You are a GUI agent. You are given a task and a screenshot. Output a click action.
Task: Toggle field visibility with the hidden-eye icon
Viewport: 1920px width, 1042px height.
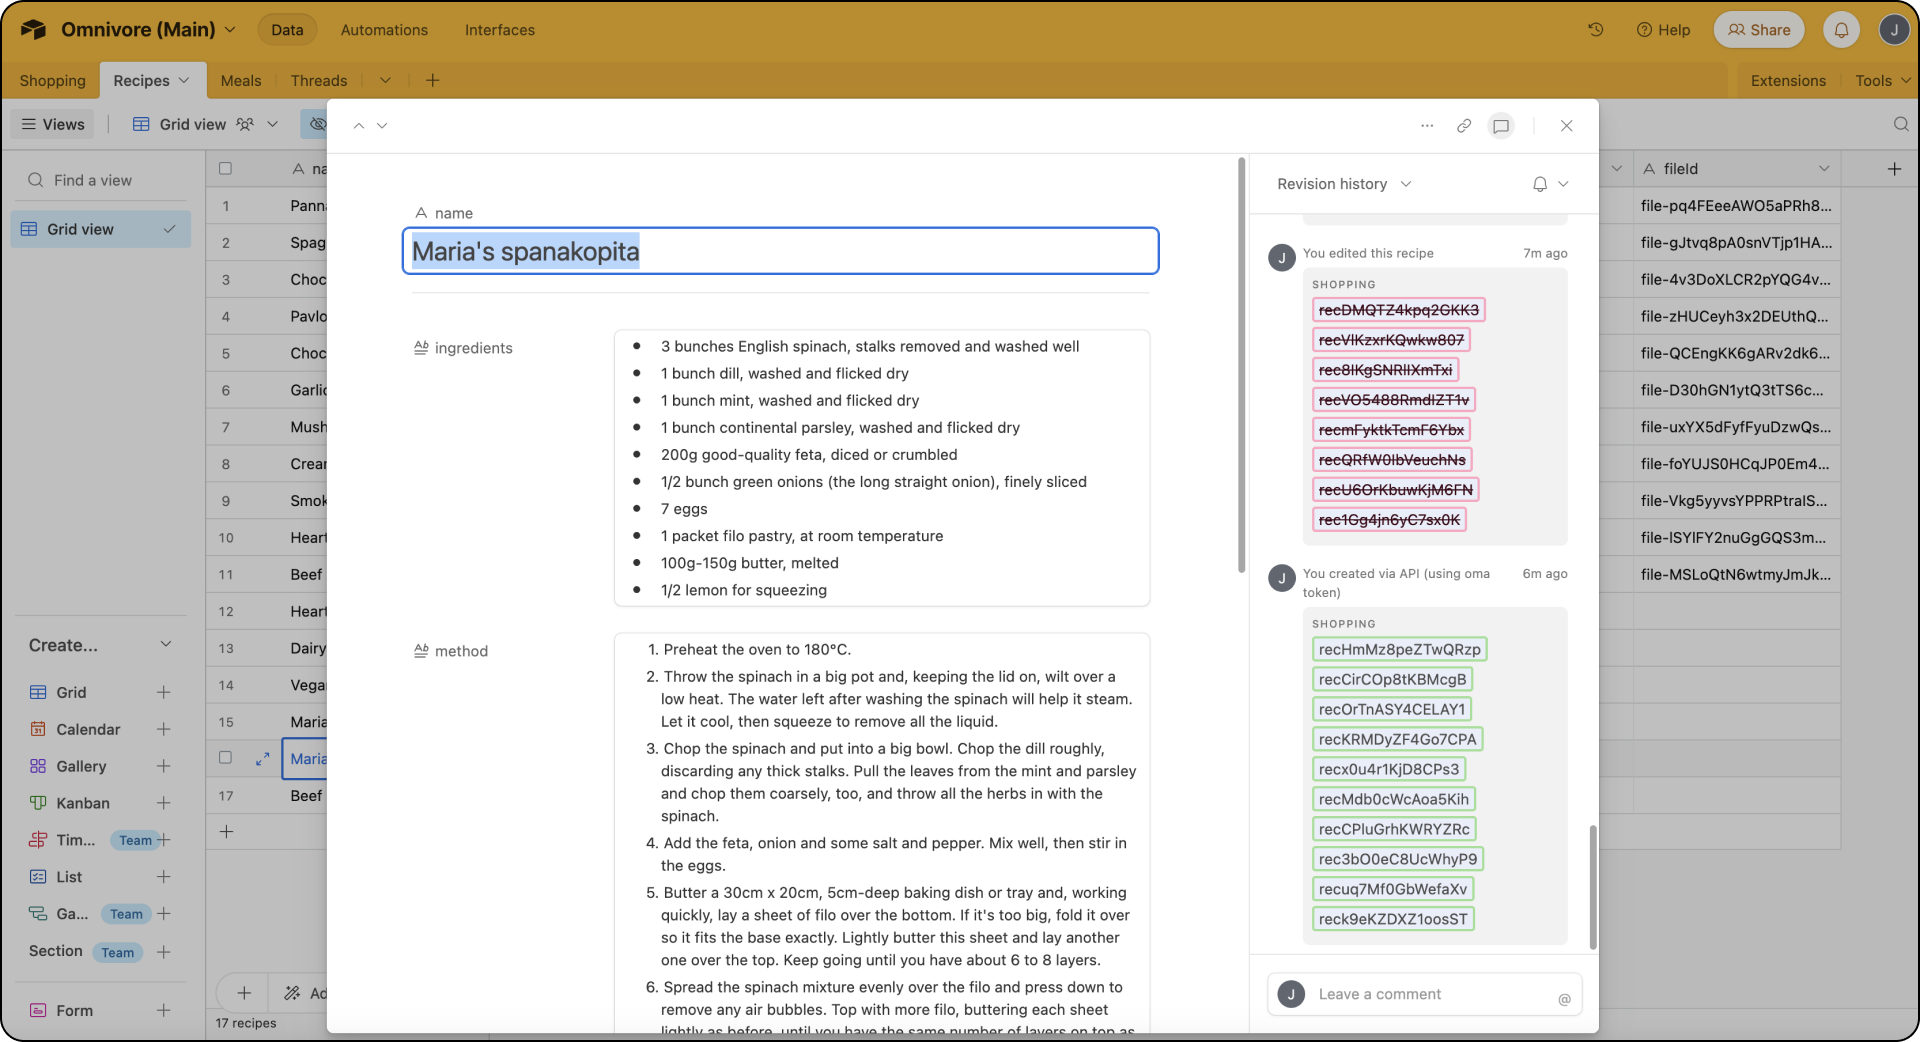pyautogui.click(x=317, y=124)
